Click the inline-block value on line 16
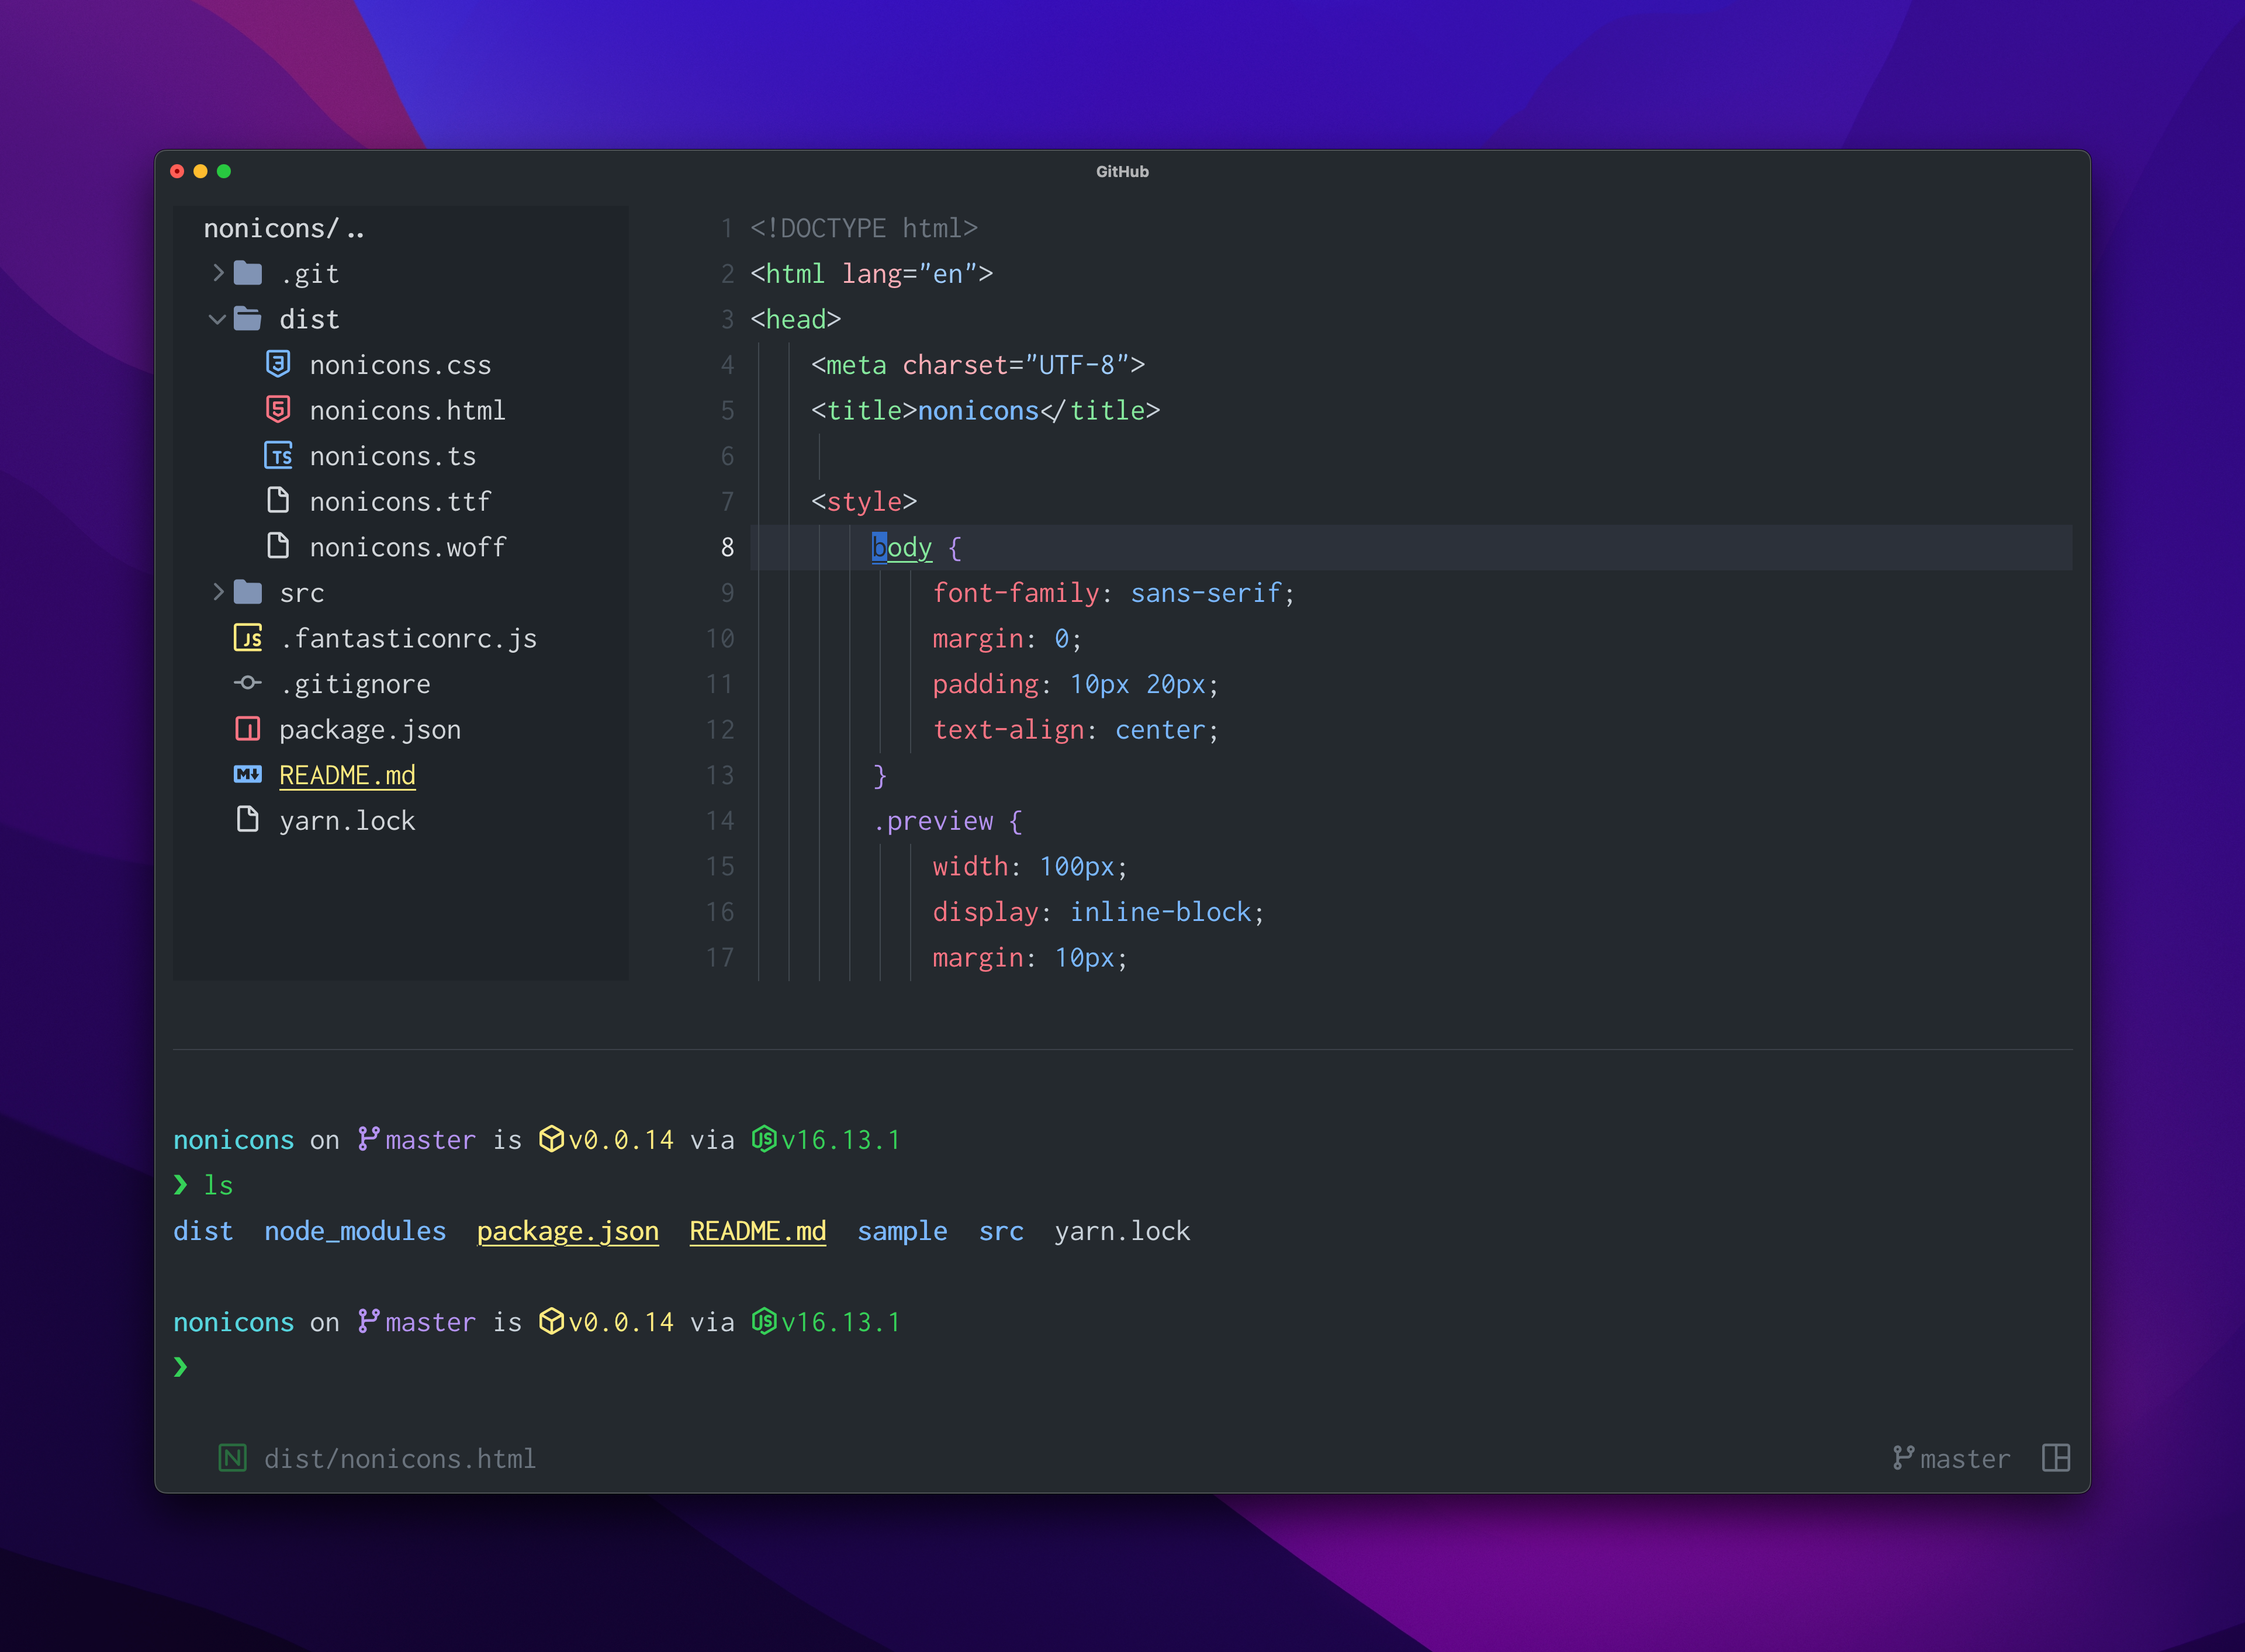Screen dimensions: 2245x1652 tap(1160, 912)
